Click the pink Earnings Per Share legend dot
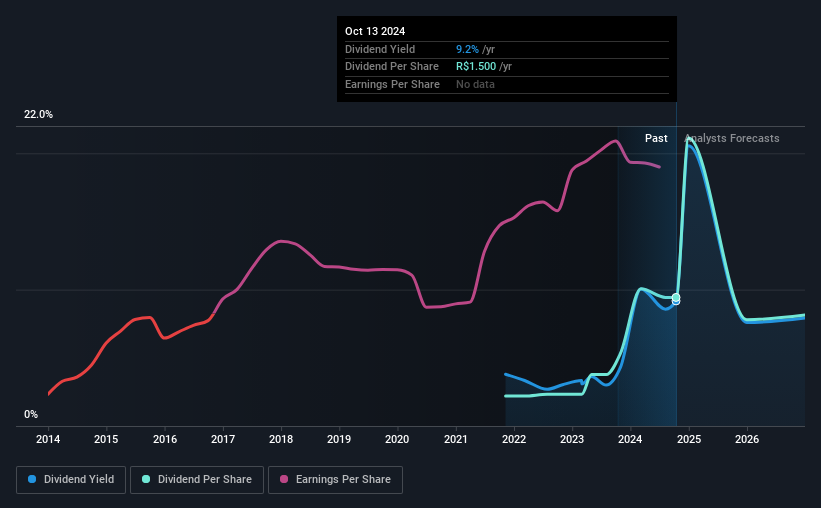 click(284, 479)
